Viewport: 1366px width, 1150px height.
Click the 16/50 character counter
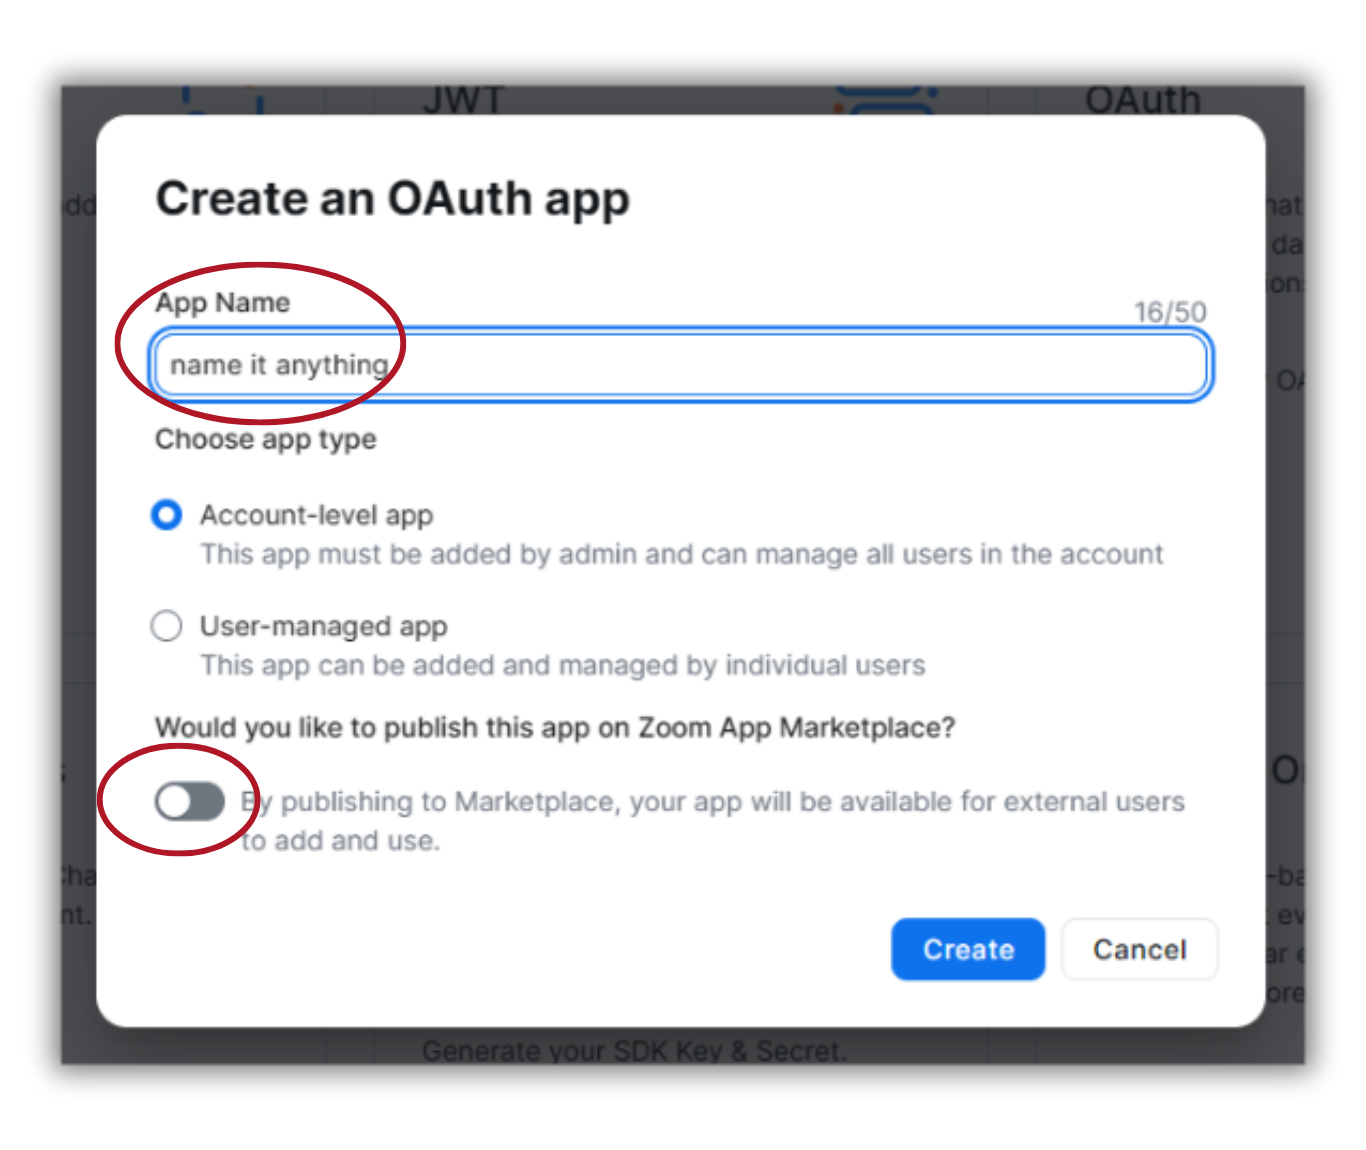(1170, 312)
